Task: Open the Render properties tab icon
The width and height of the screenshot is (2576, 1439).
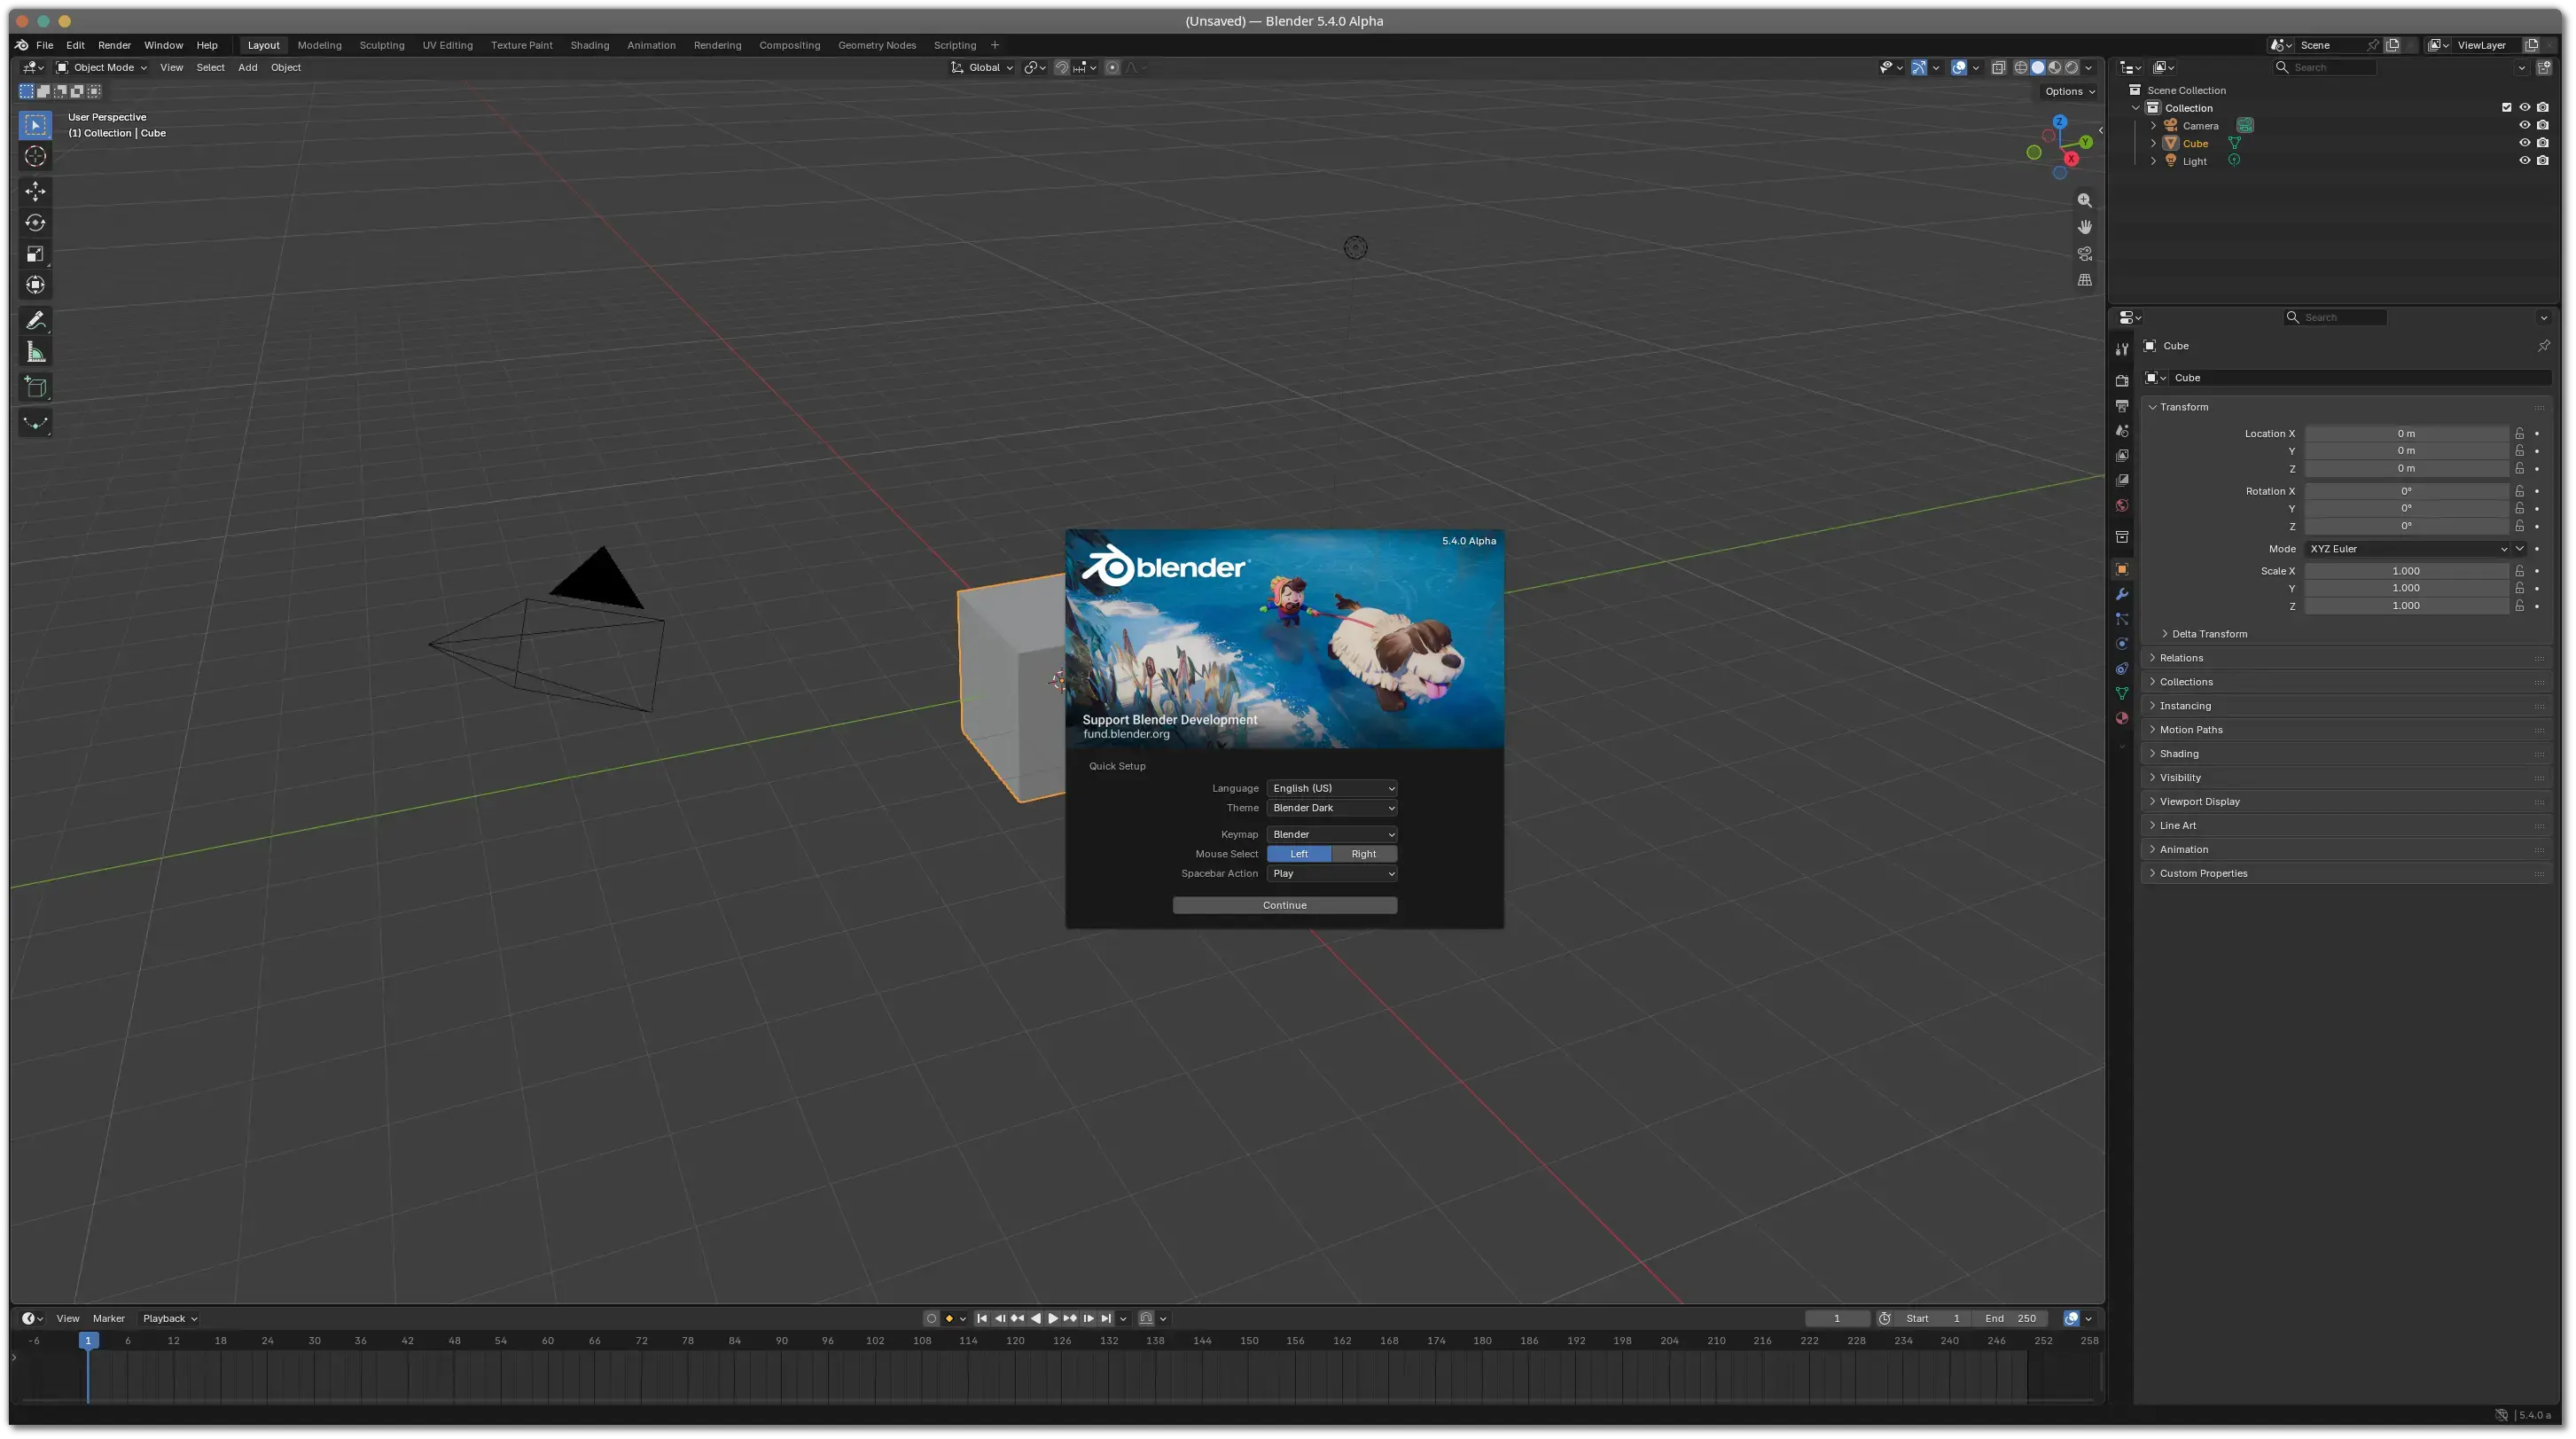Action: click(2122, 381)
